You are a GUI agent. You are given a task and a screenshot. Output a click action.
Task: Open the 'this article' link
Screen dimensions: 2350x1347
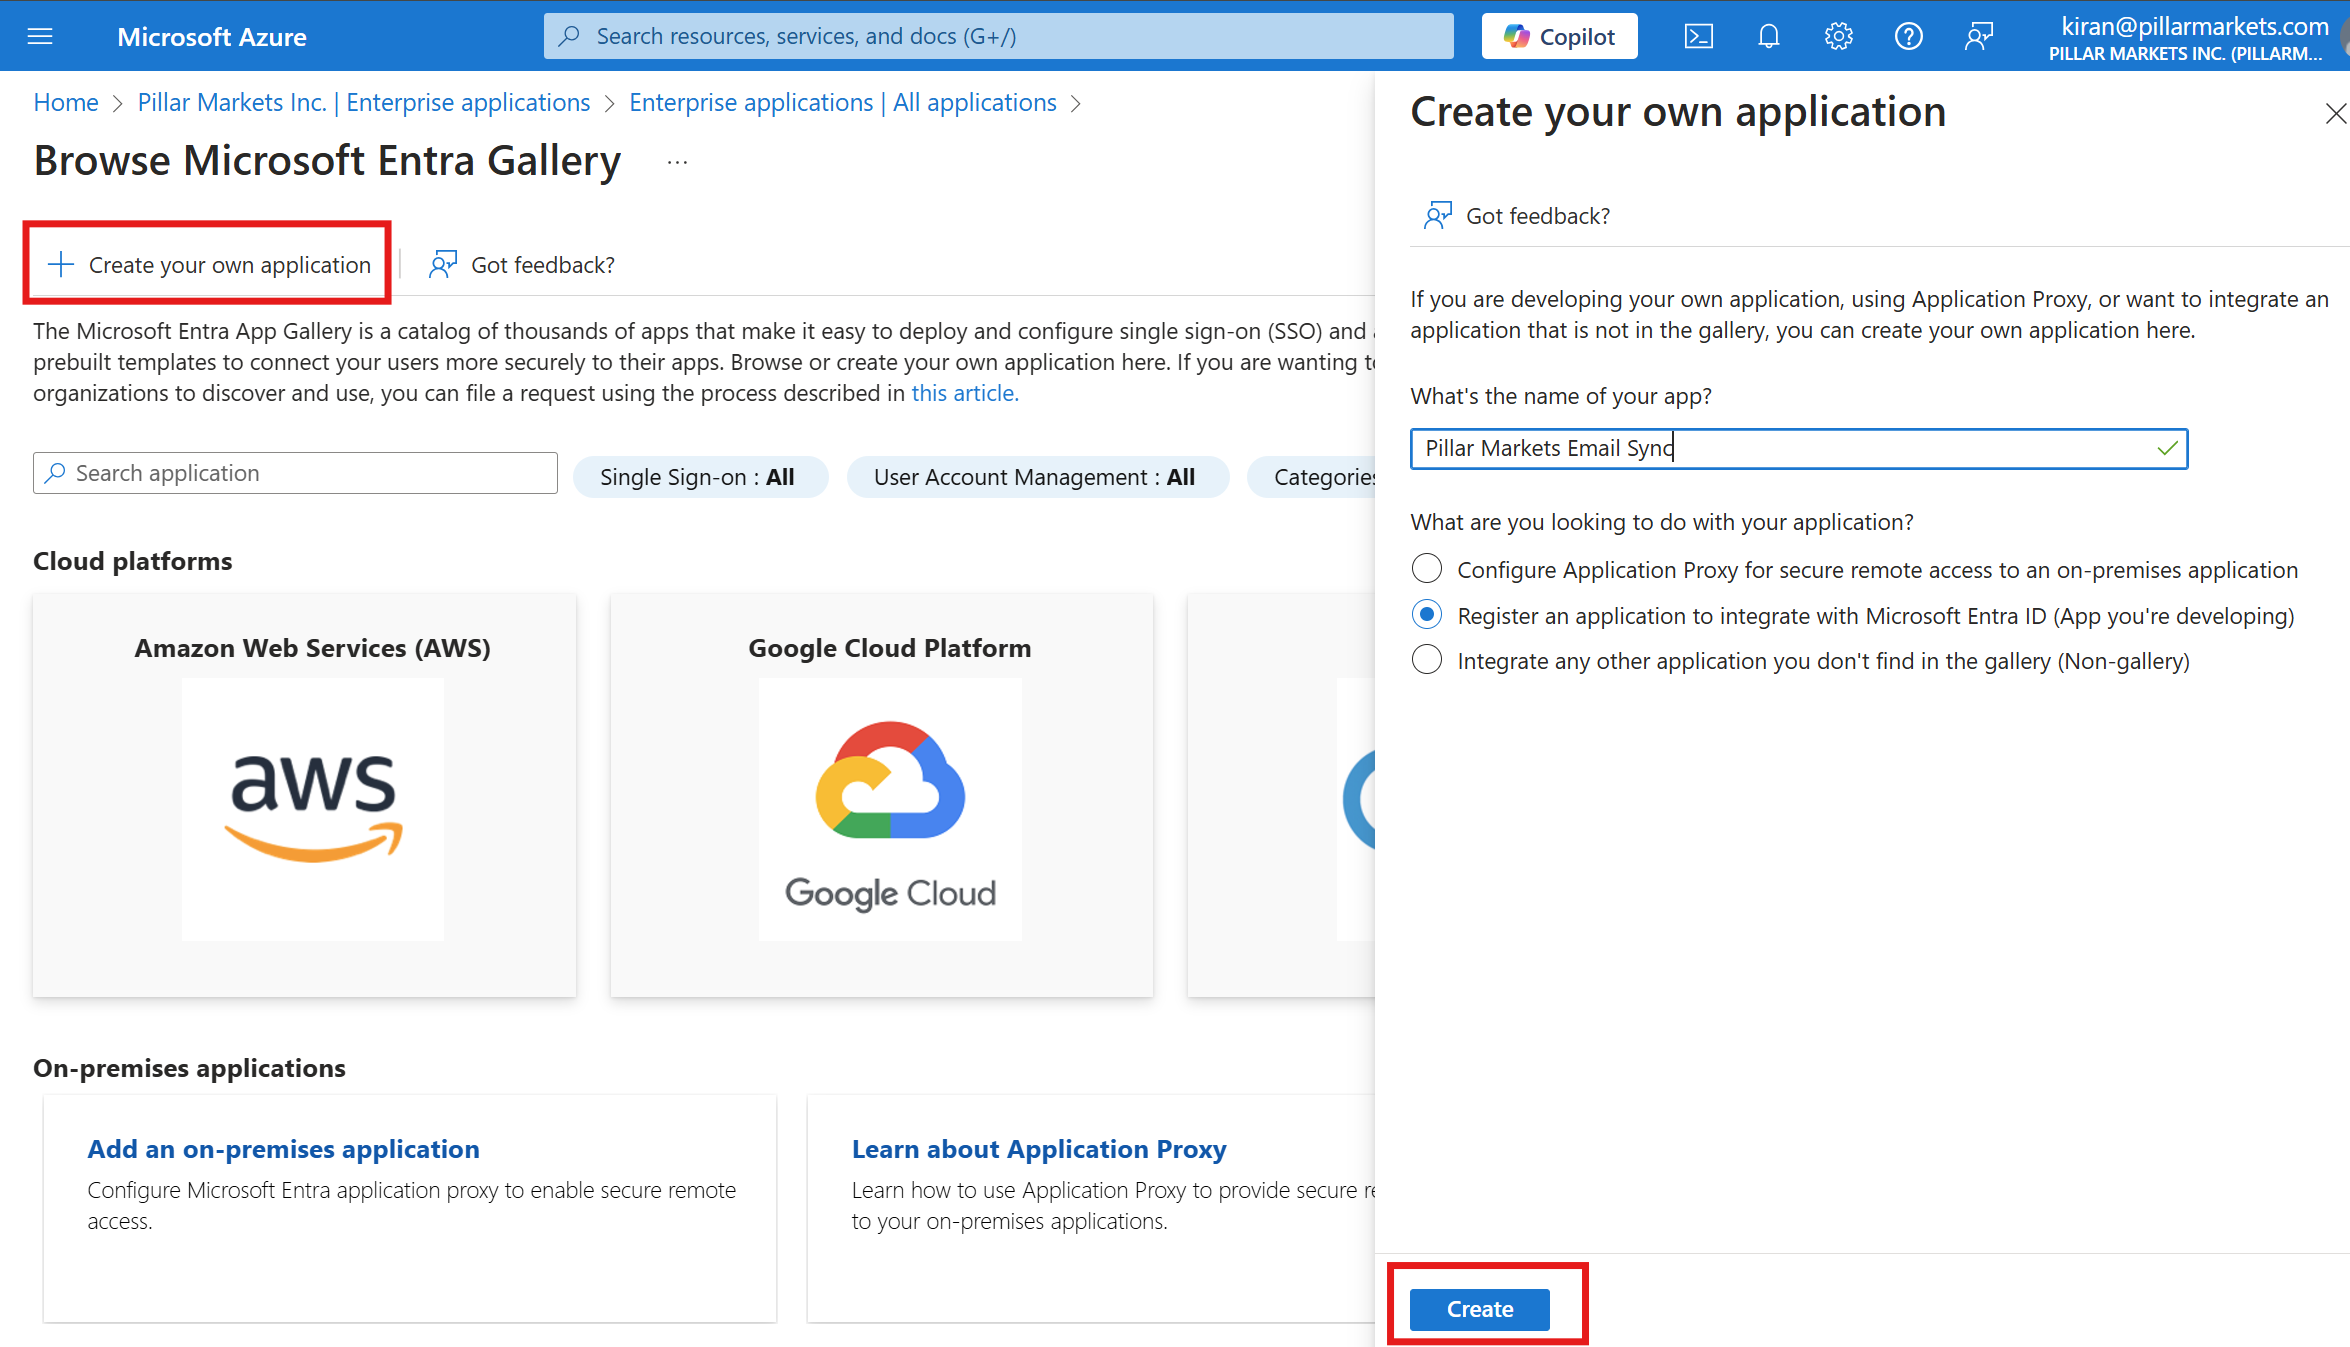point(963,393)
